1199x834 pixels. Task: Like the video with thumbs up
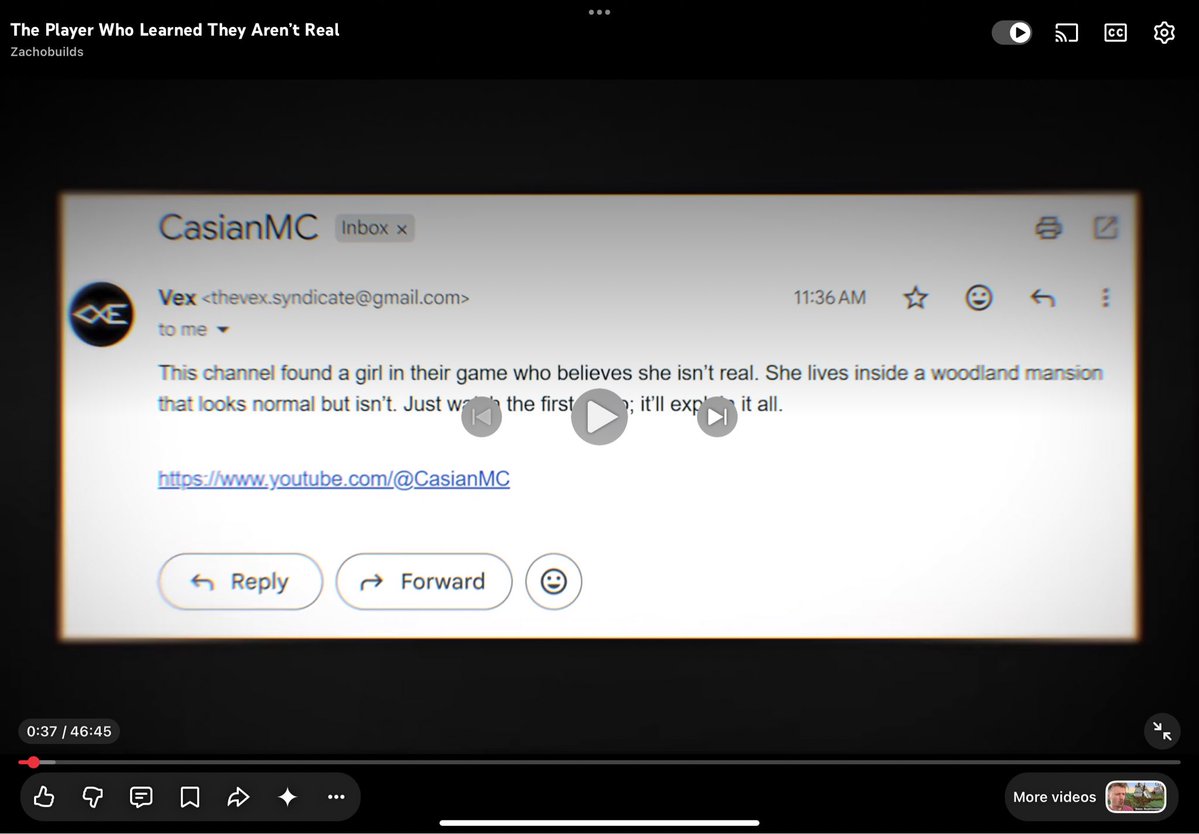click(x=44, y=797)
